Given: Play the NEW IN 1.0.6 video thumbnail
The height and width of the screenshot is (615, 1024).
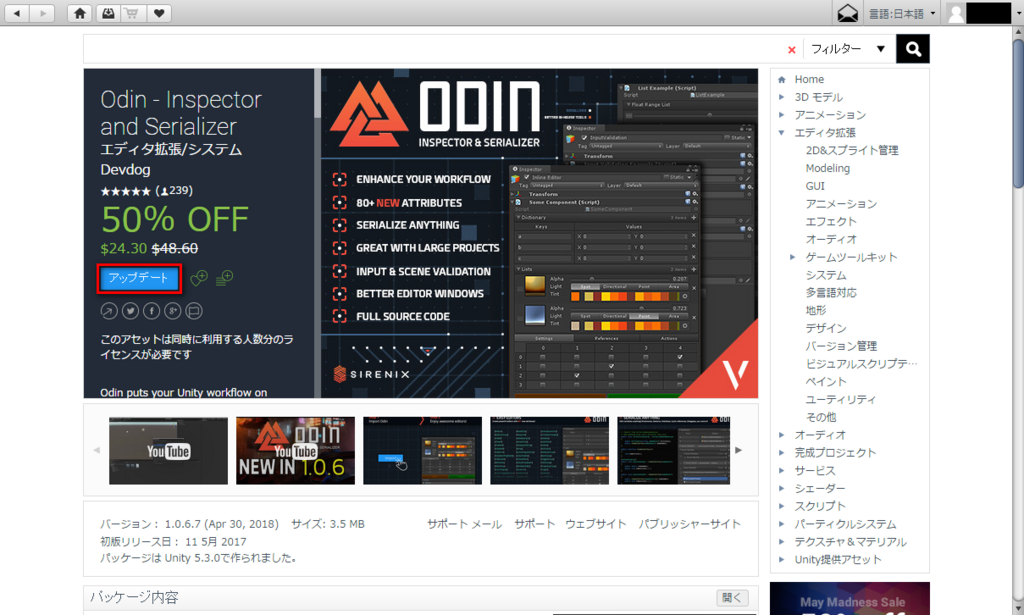Looking at the screenshot, I should (x=295, y=450).
